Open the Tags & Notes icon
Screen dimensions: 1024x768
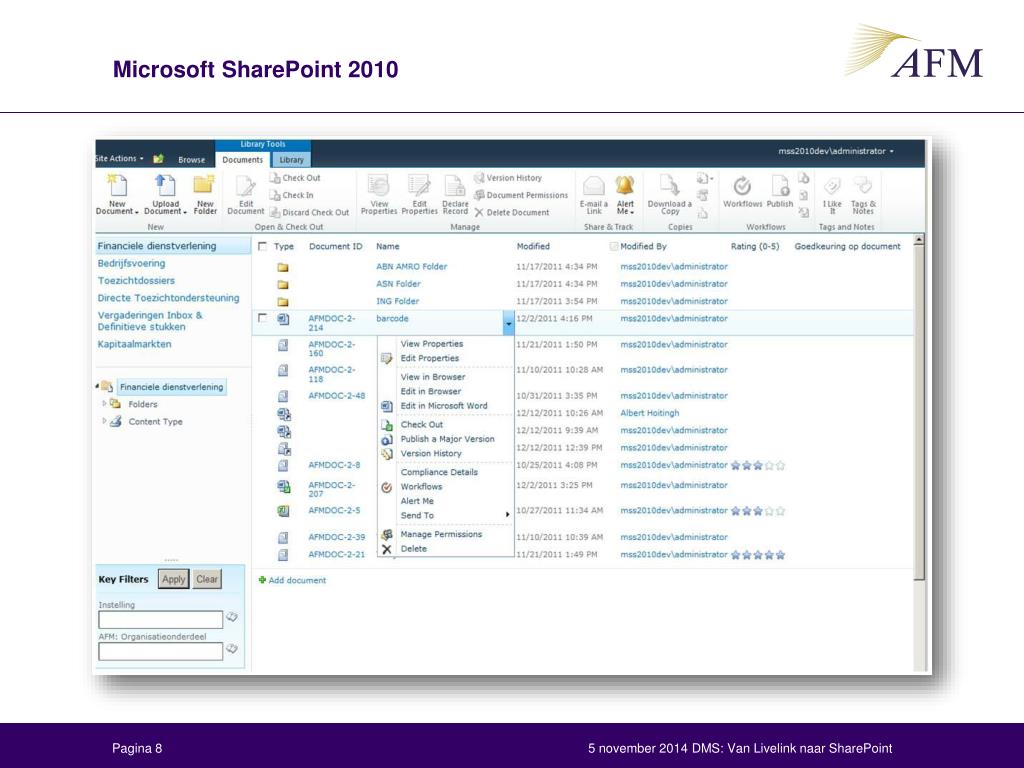coord(863,186)
